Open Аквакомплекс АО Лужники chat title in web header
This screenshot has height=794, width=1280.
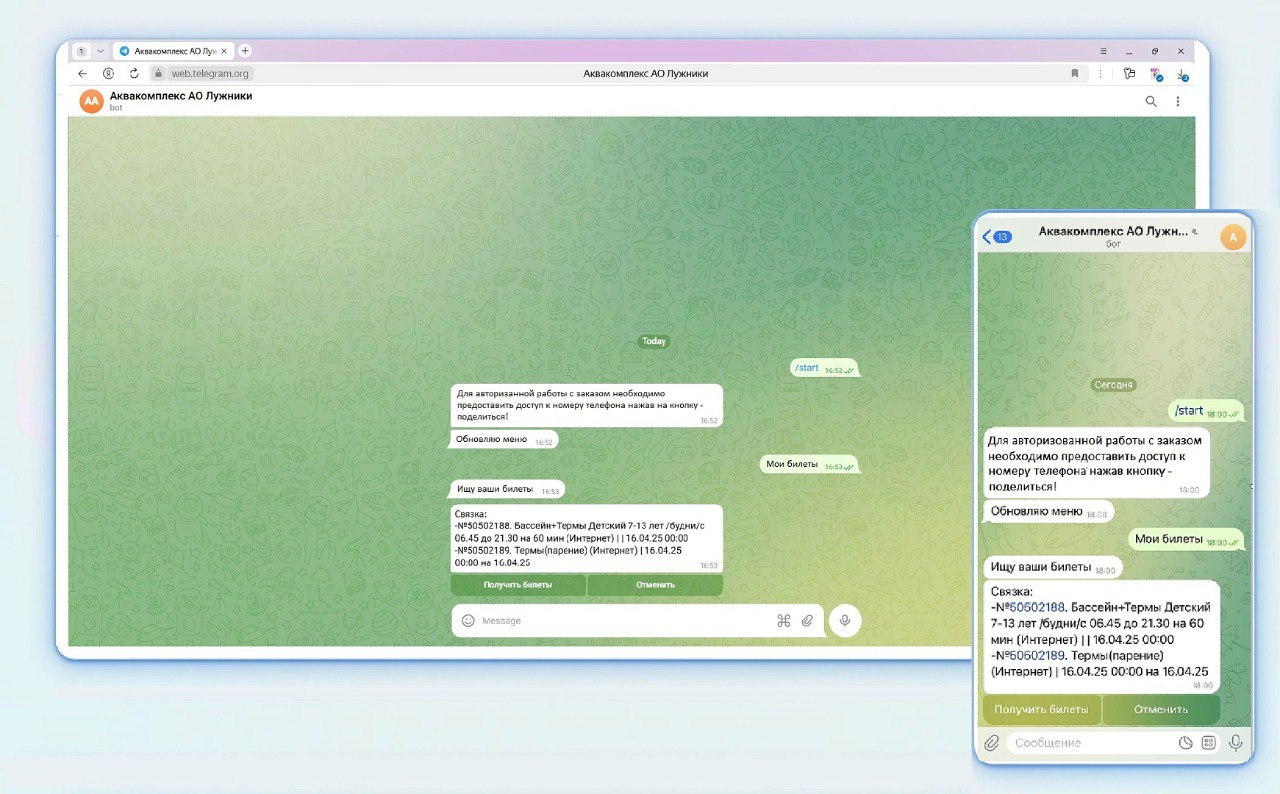tap(181, 96)
